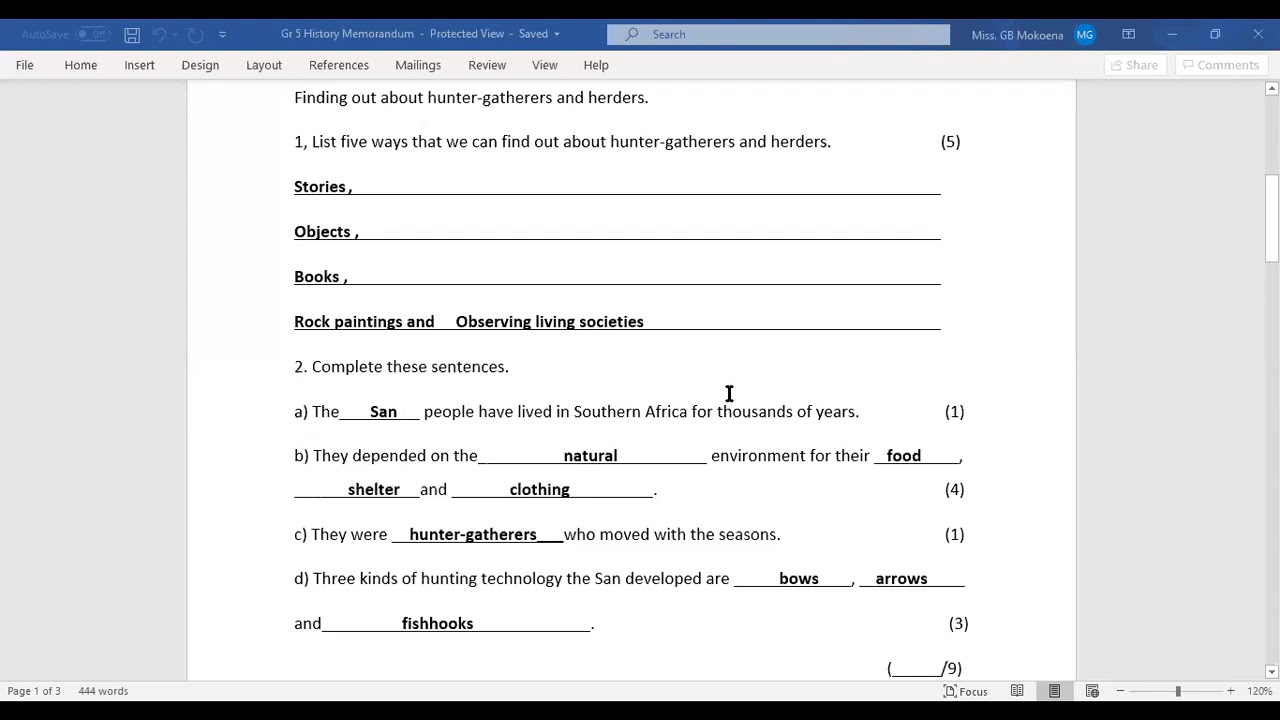Expand the Saved status dropdown in title
This screenshot has height=720, width=1280.
(x=557, y=34)
